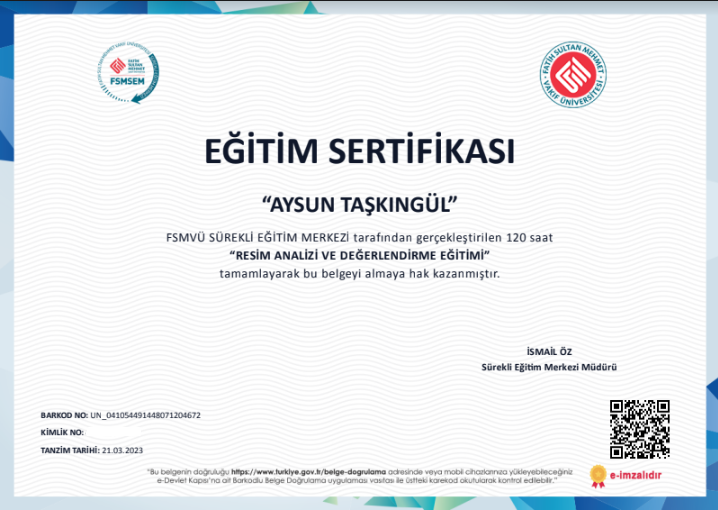Click the line starting "FSMVÜ SÜREKLİ EĞİTİM MERKEZİ"
The image size is (718, 510).
[x=359, y=238]
